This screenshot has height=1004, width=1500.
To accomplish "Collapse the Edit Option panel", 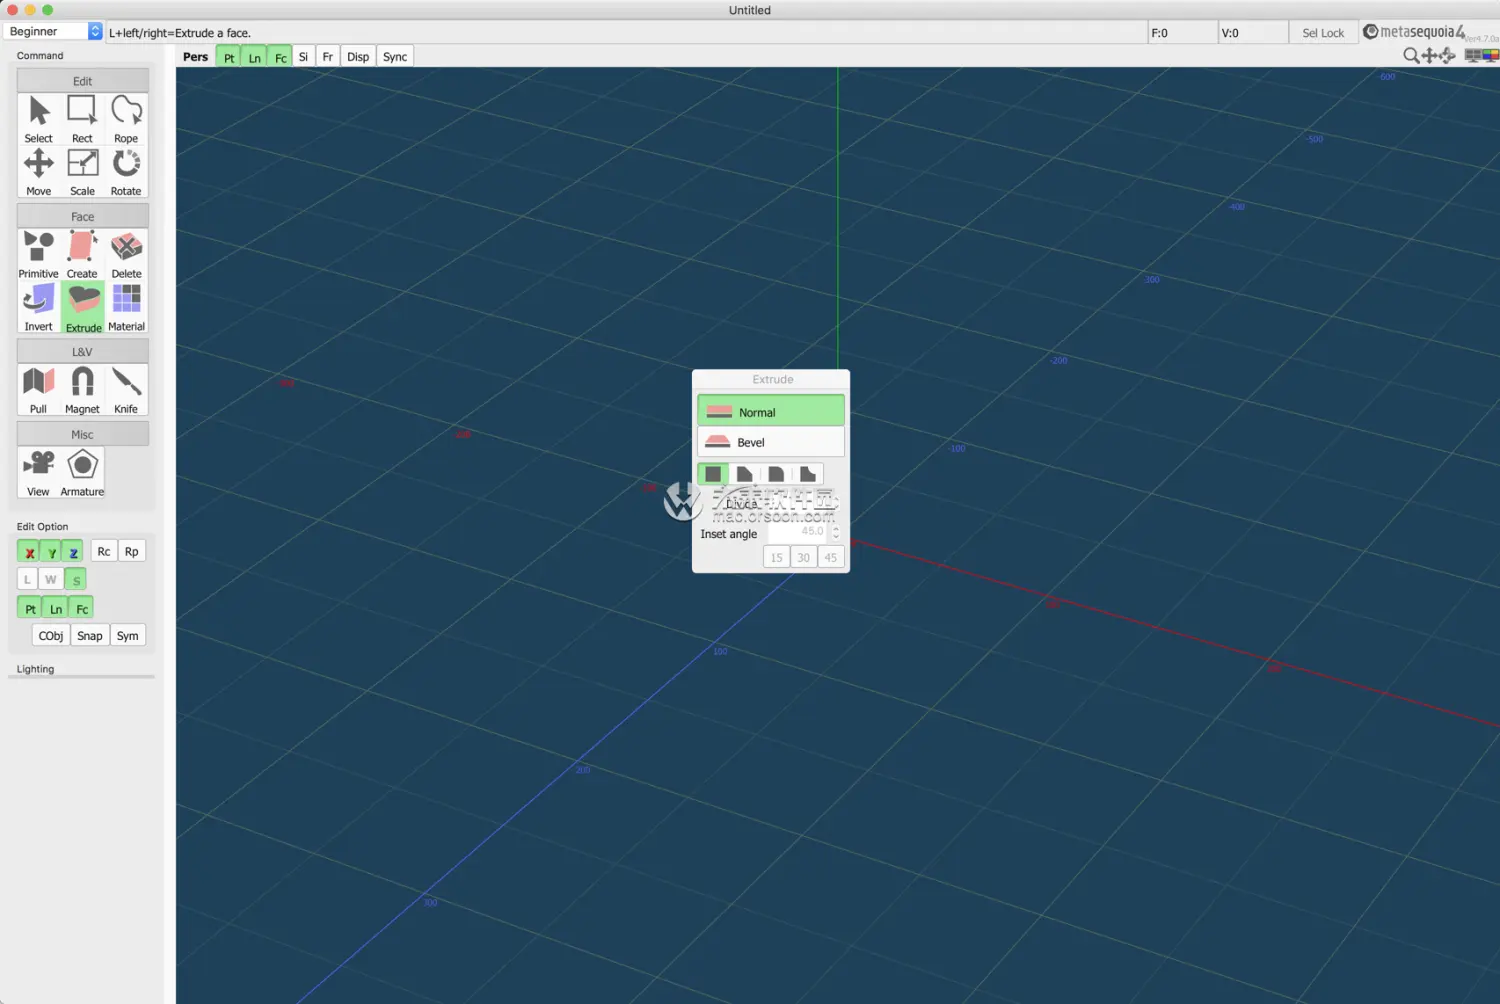I will (x=42, y=526).
